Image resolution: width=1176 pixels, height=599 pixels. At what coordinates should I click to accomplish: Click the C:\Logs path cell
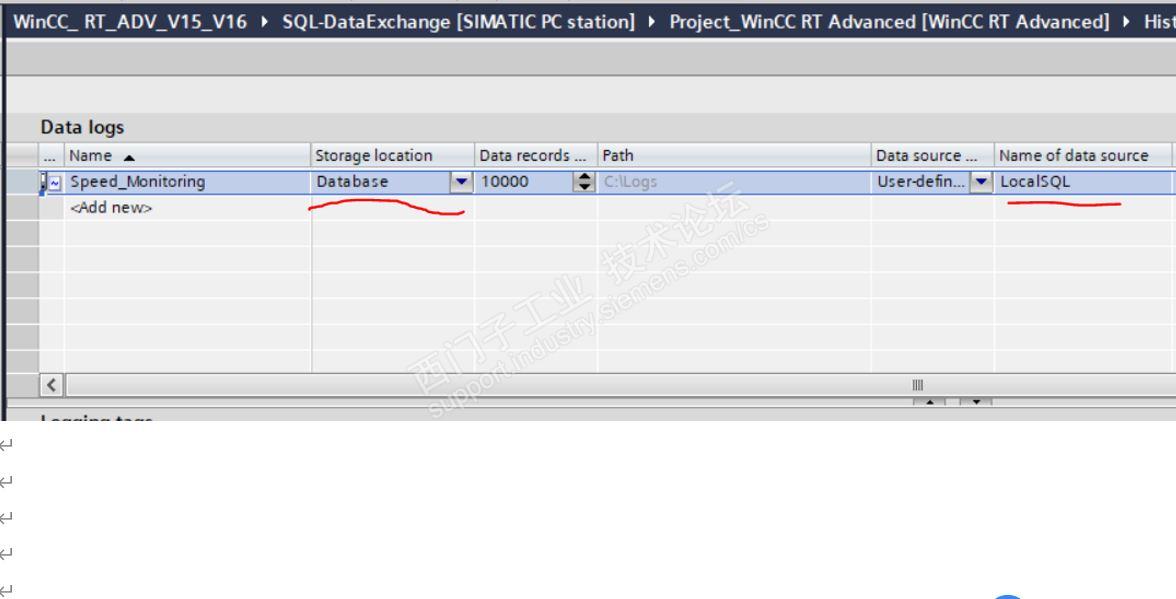tap(734, 182)
